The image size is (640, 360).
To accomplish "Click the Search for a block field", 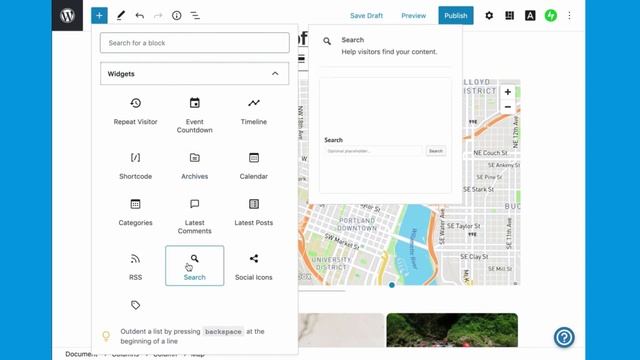I will 195,43.
